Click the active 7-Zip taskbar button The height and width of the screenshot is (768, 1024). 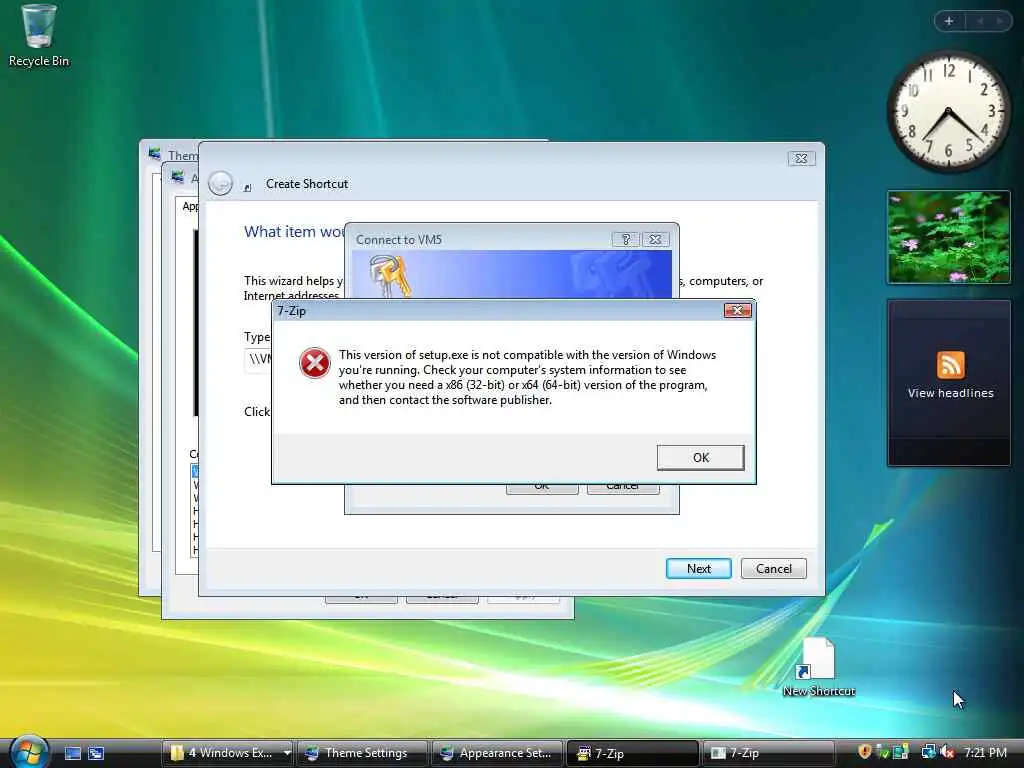632,753
